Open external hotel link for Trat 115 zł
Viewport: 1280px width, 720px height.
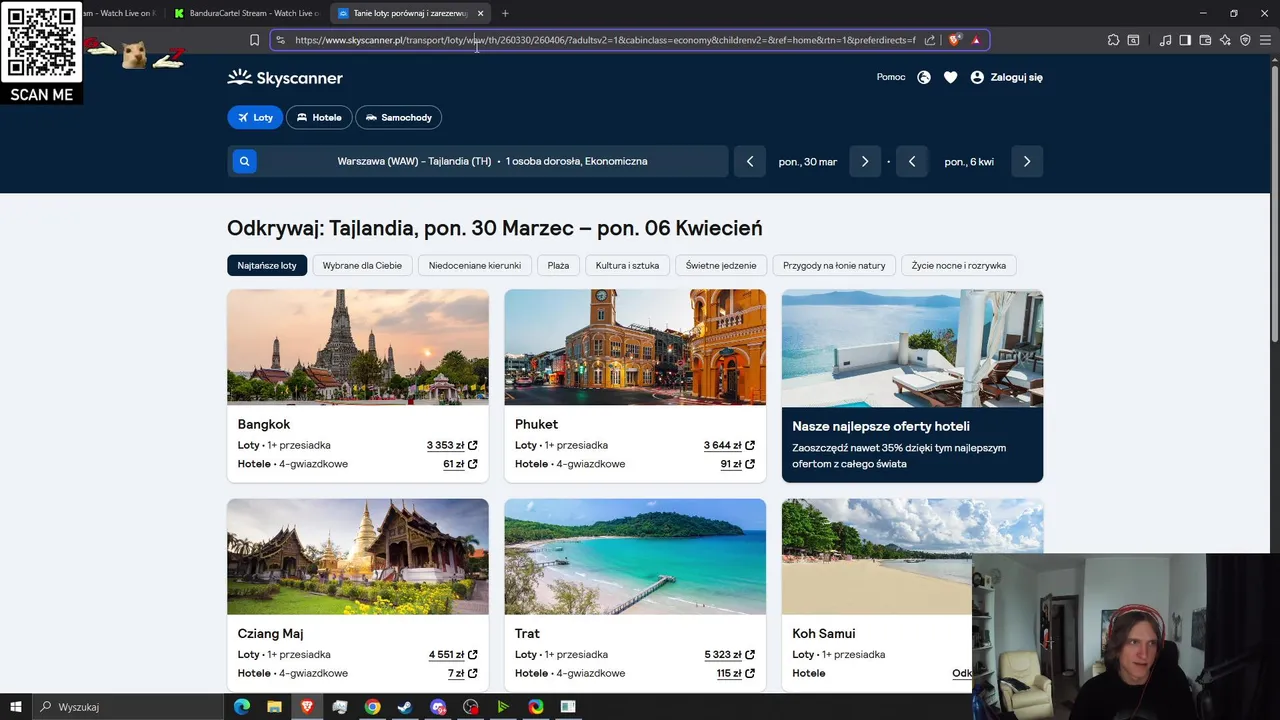click(750, 673)
